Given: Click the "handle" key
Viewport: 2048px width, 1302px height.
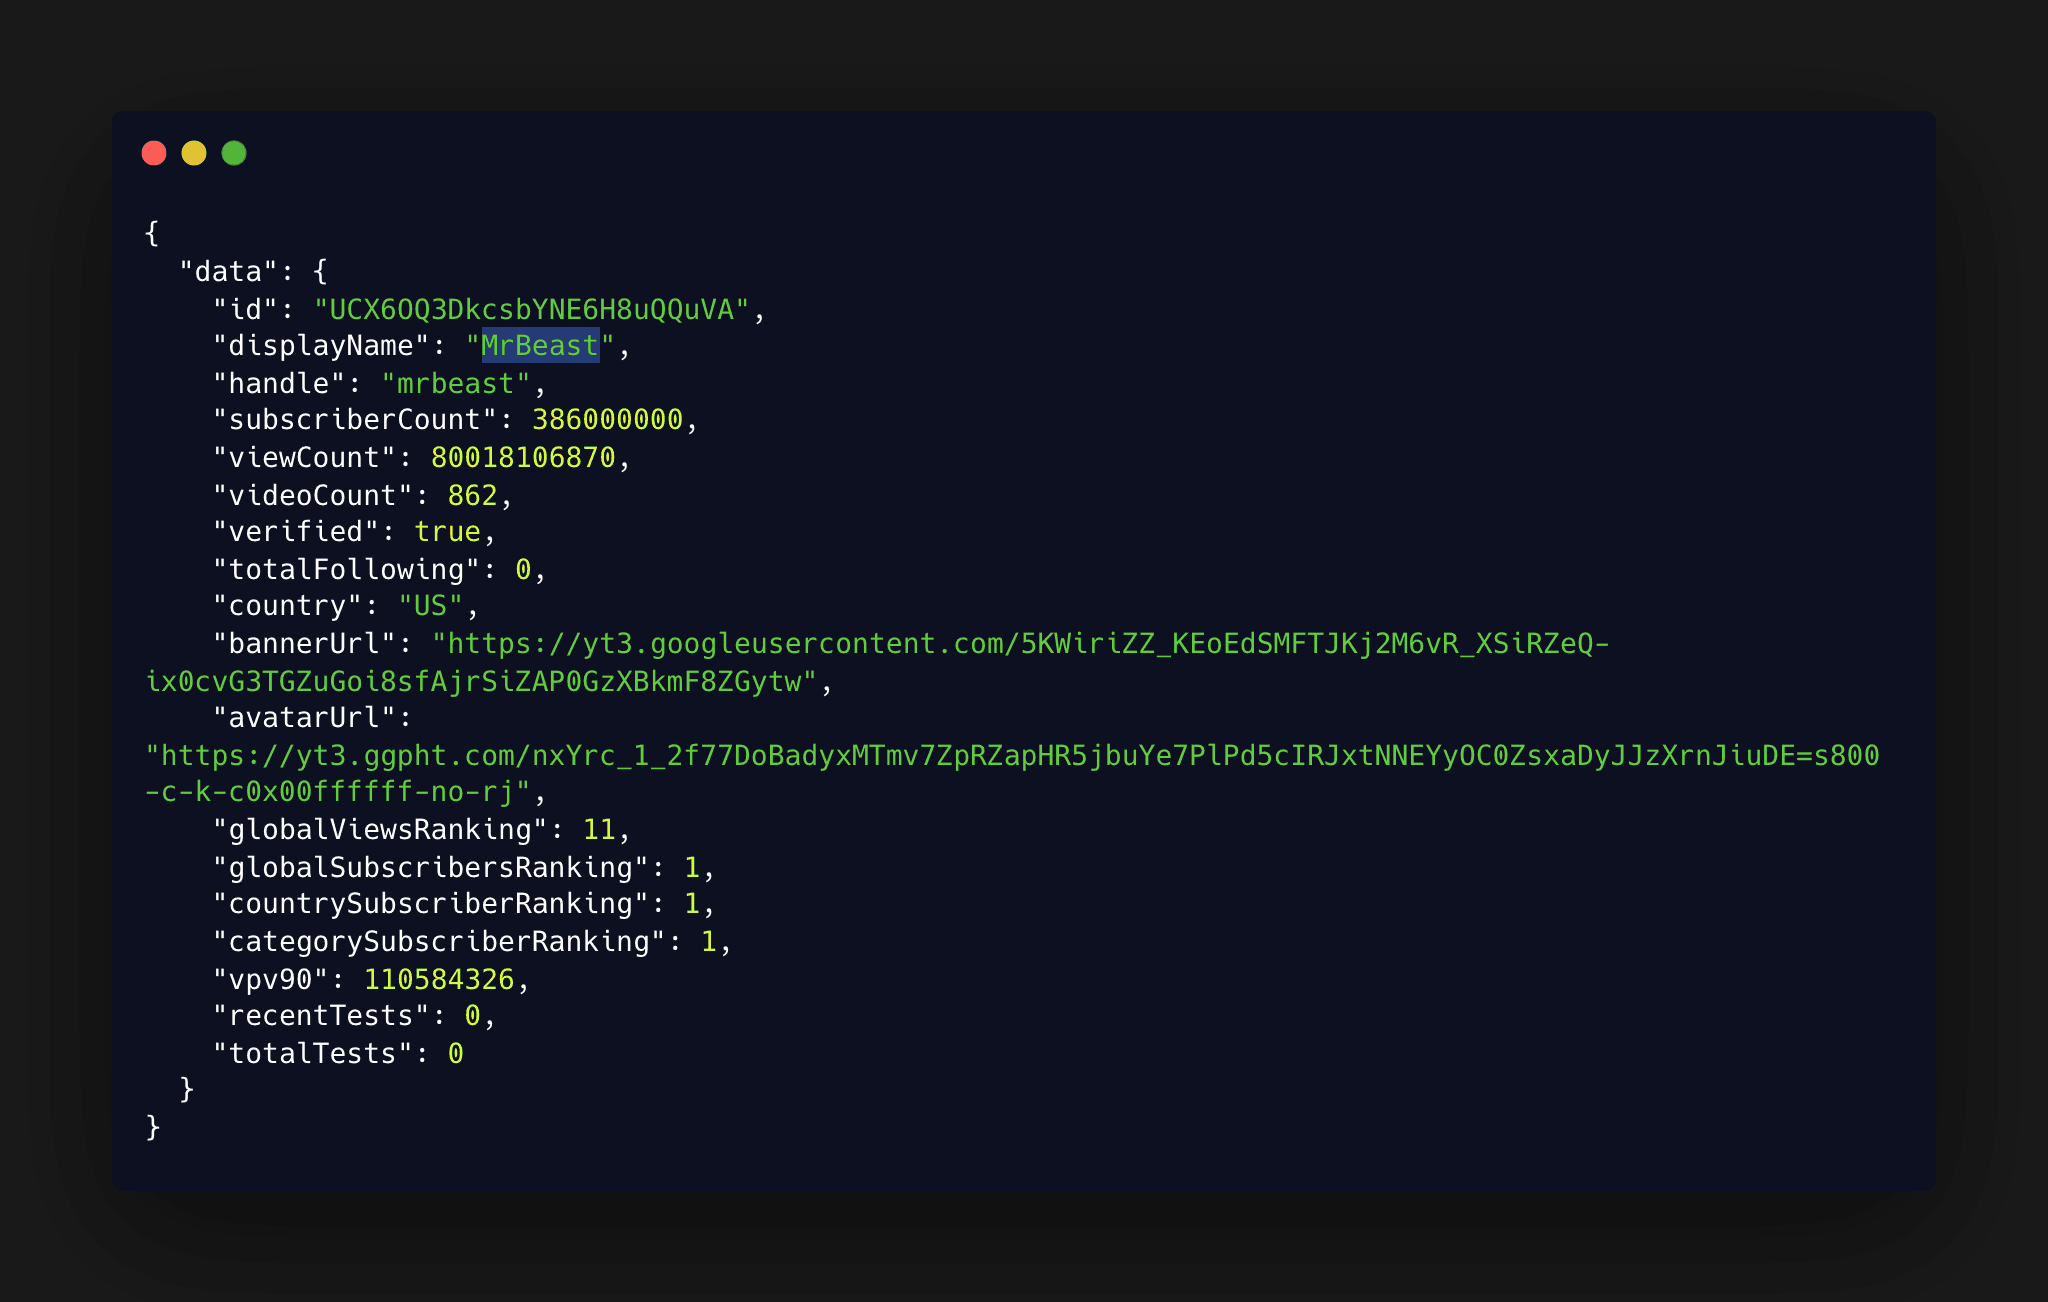Looking at the screenshot, I should point(280,383).
